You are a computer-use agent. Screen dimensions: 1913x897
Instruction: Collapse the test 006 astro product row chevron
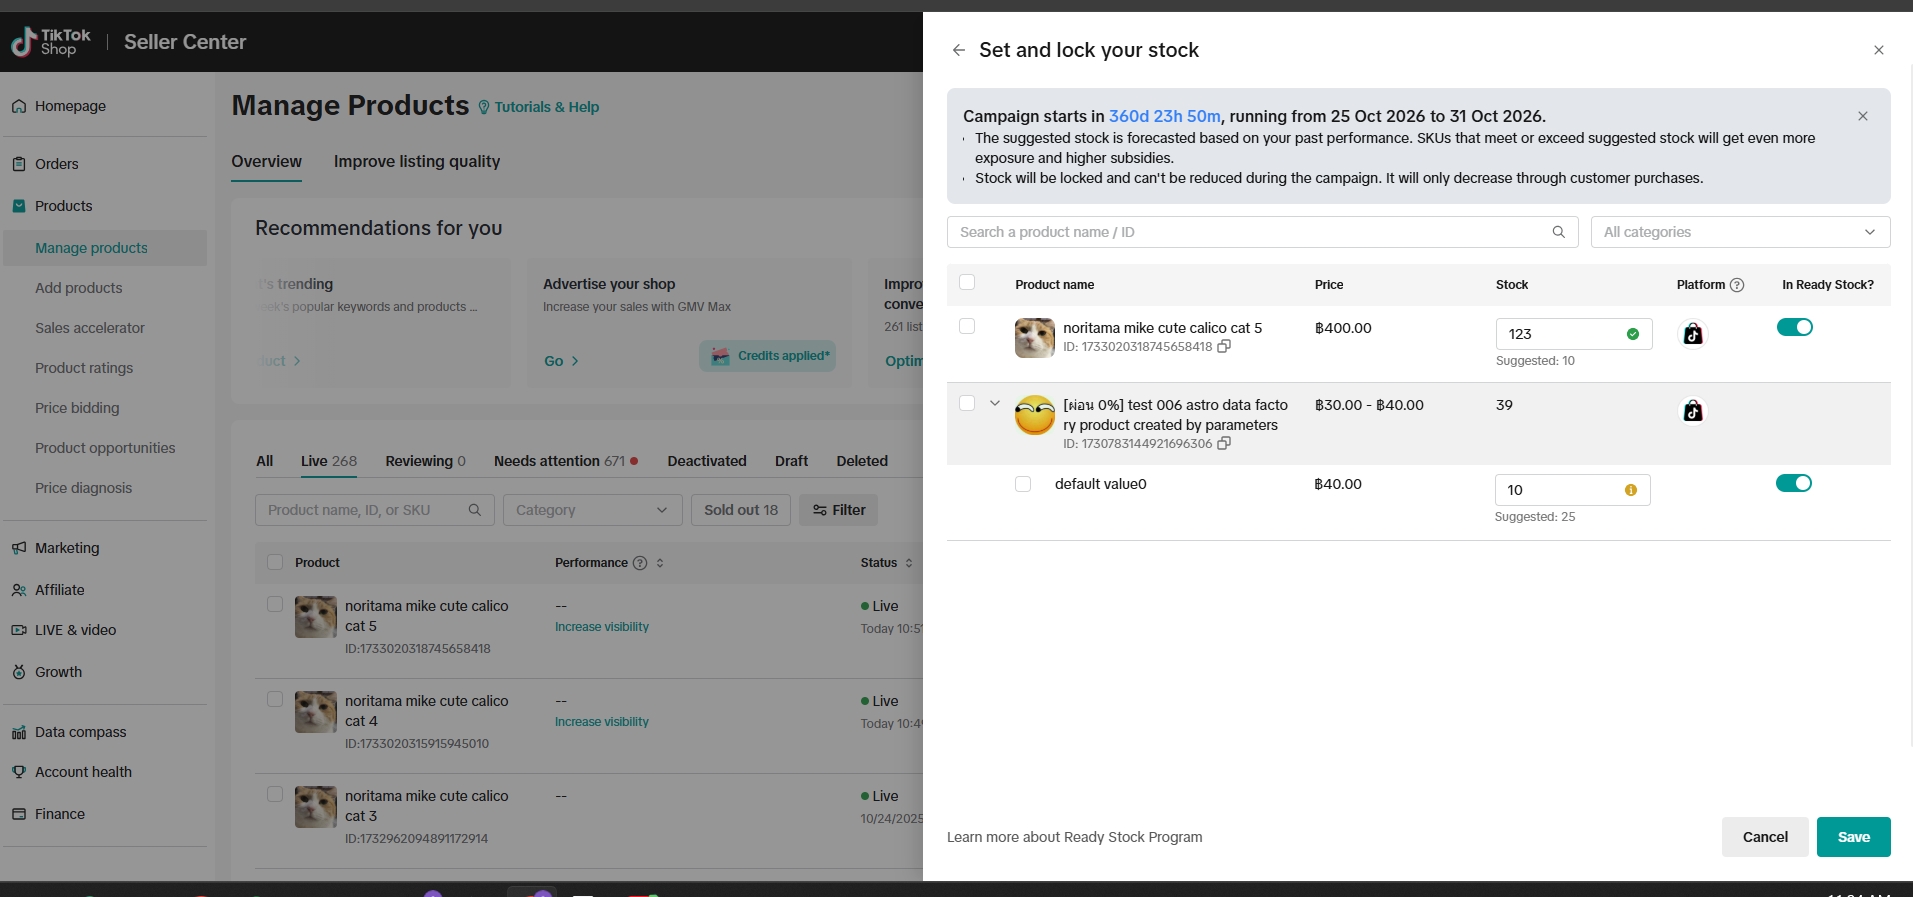click(x=994, y=404)
